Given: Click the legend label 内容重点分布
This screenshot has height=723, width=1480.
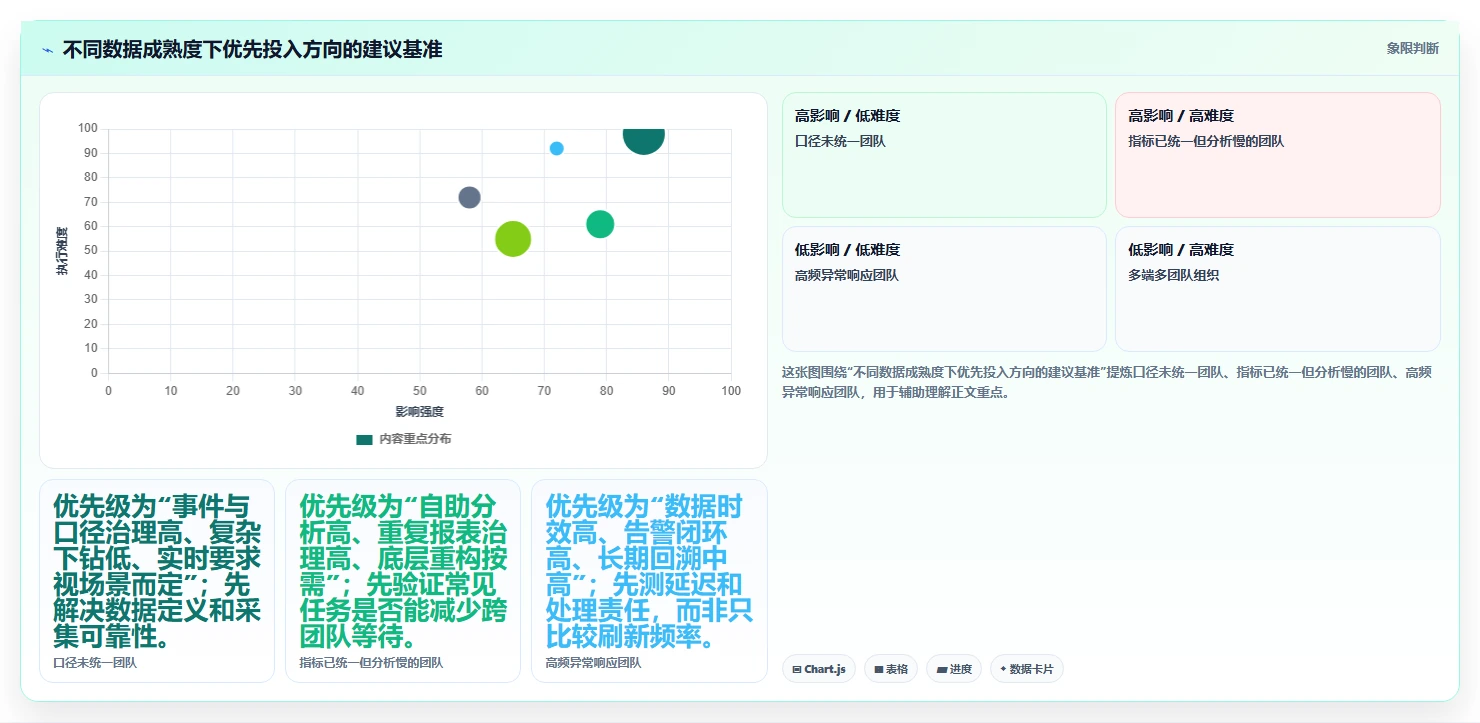Looking at the screenshot, I should [x=415, y=439].
